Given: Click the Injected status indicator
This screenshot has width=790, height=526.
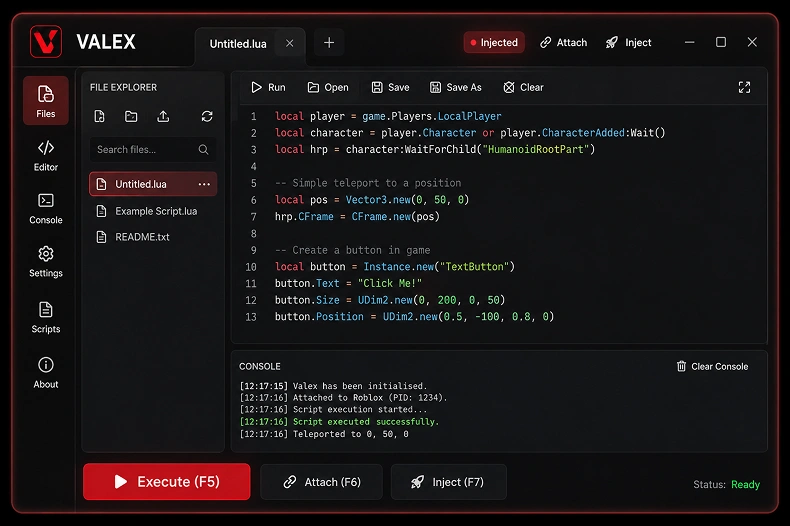Looking at the screenshot, I should coord(494,43).
